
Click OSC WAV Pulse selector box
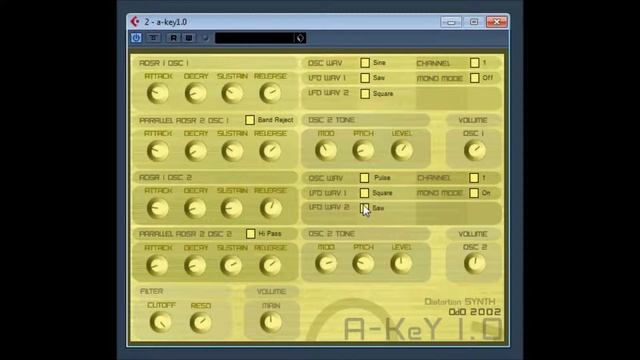tap(364, 178)
